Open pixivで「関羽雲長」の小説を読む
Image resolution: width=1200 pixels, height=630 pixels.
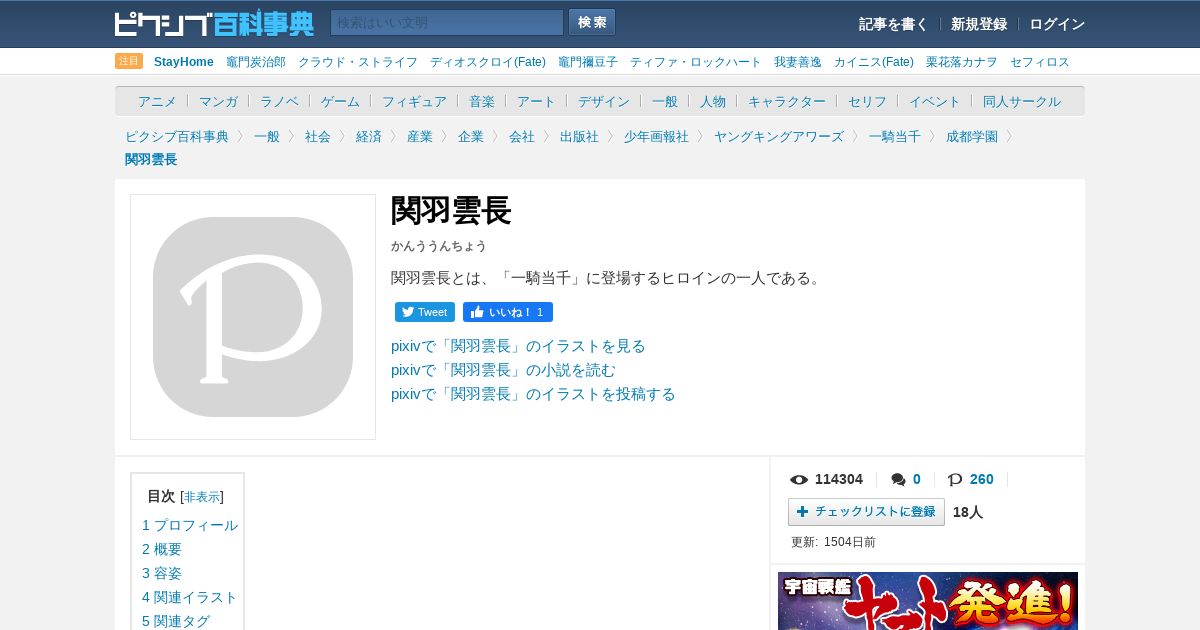pos(503,370)
